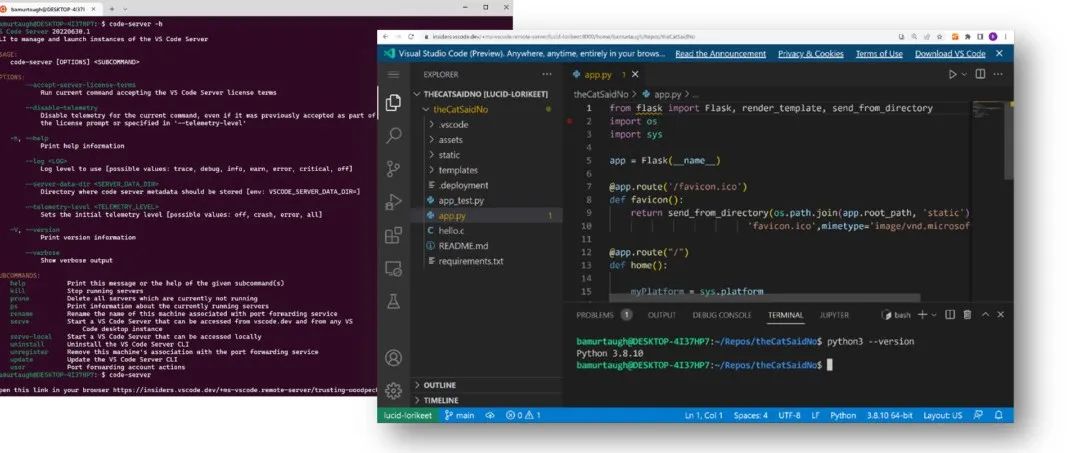Viewport: 1073px width, 453px height.
Task: Click Spaces: 4 indentation setting
Action: click(x=751, y=415)
